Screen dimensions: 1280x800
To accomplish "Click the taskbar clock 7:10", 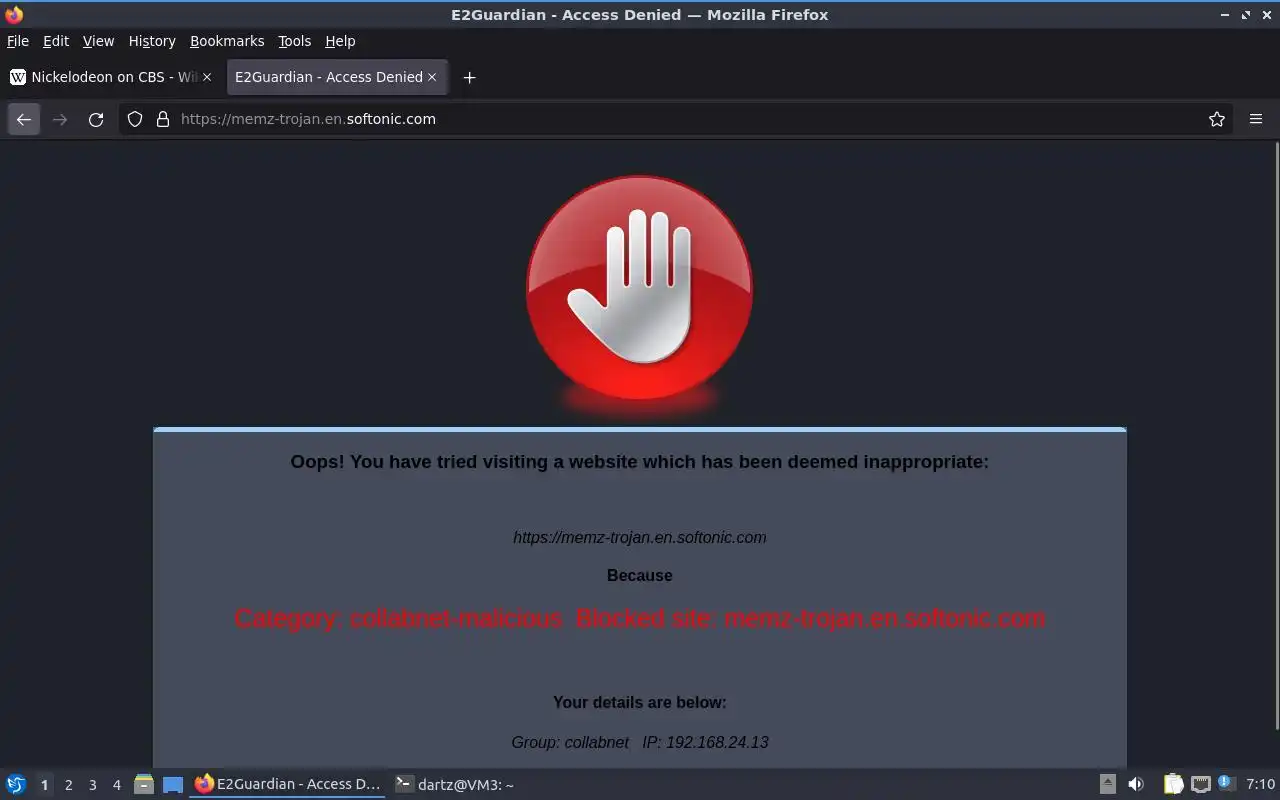I will click(x=1261, y=784).
